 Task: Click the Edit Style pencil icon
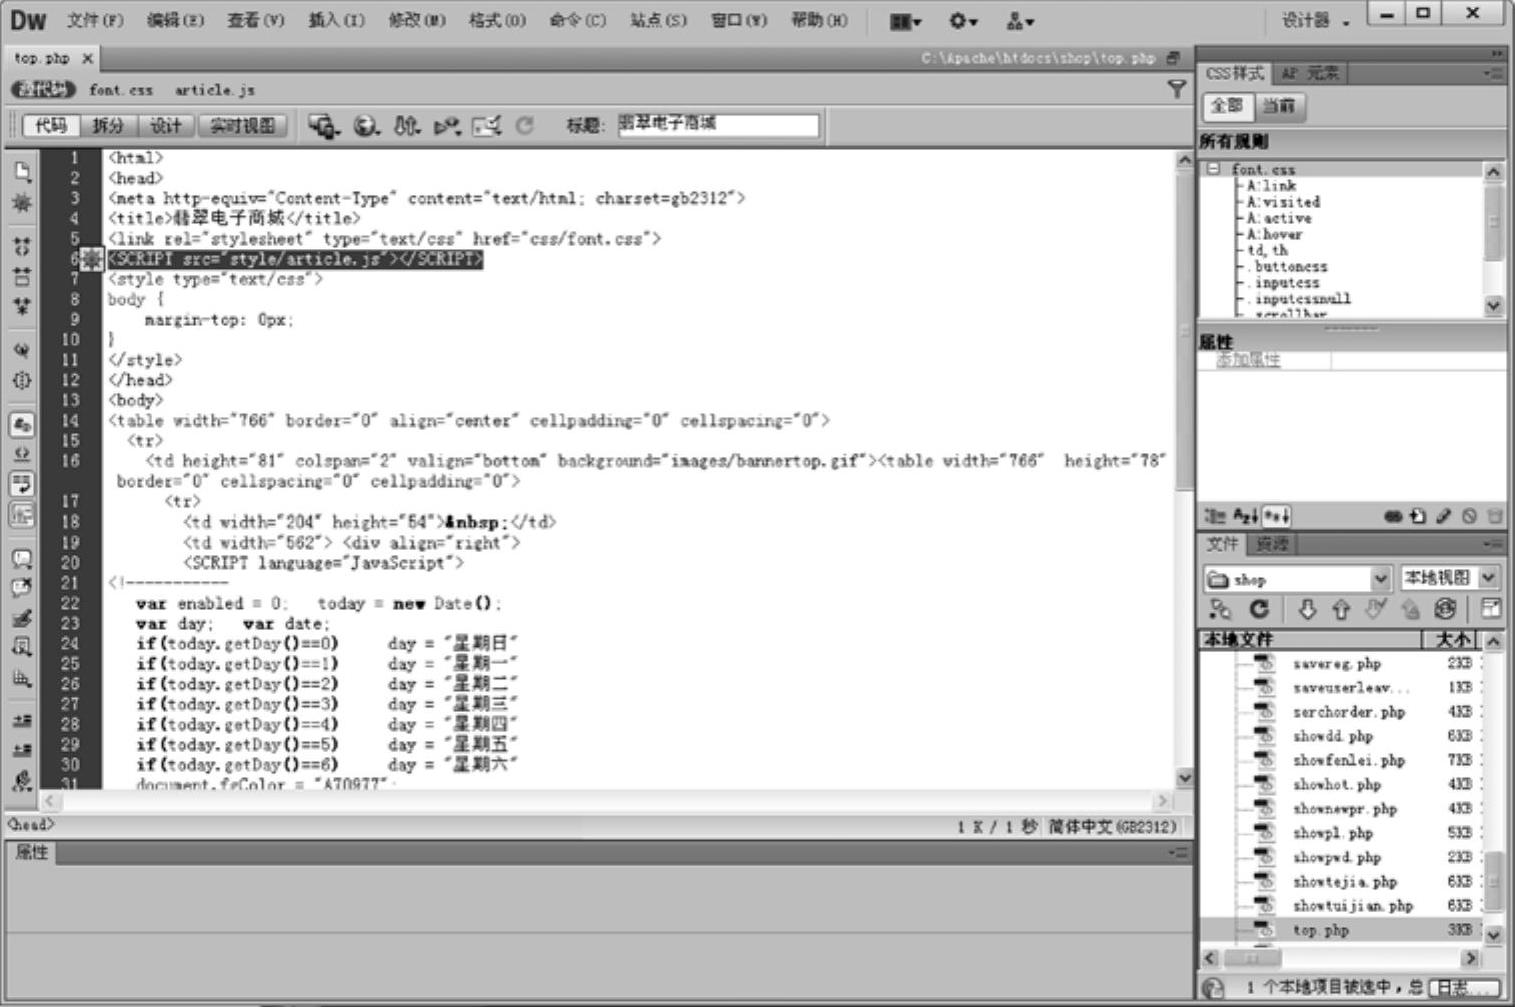pos(1443,516)
